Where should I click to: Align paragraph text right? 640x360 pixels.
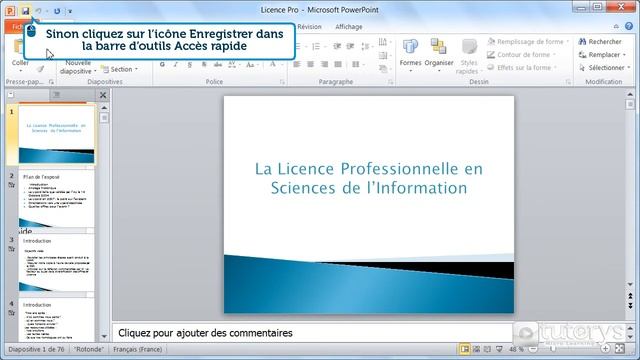(324, 64)
